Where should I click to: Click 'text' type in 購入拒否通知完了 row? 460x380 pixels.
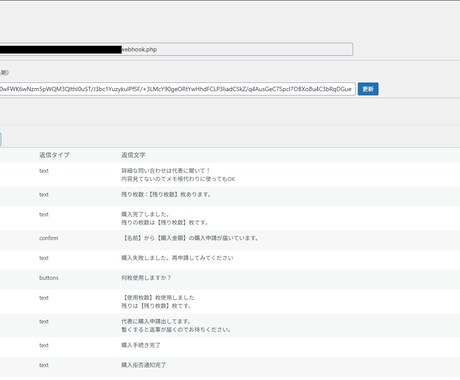44,365
